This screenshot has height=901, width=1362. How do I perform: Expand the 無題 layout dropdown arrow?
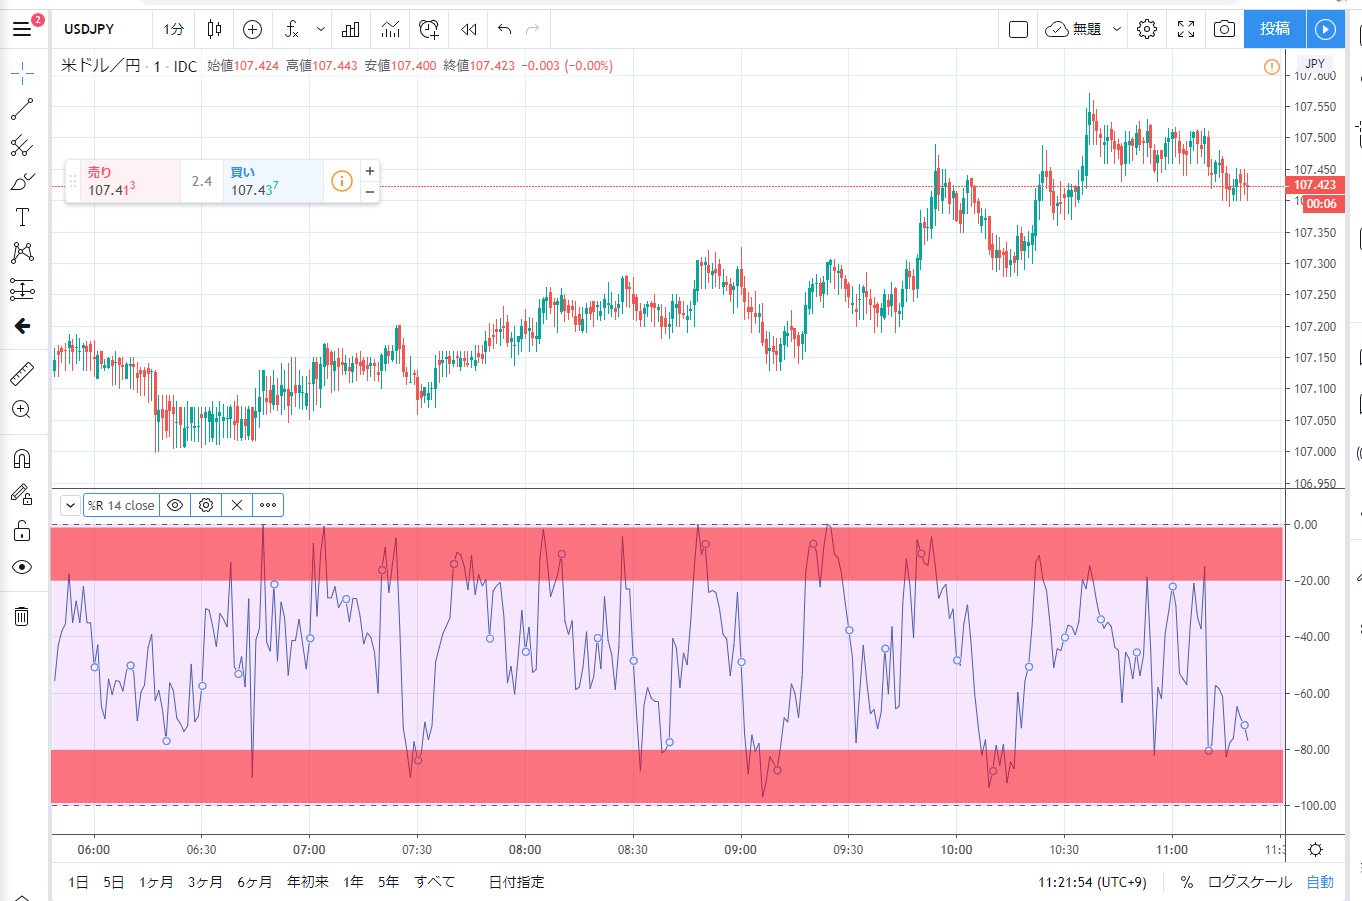[1117, 29]
